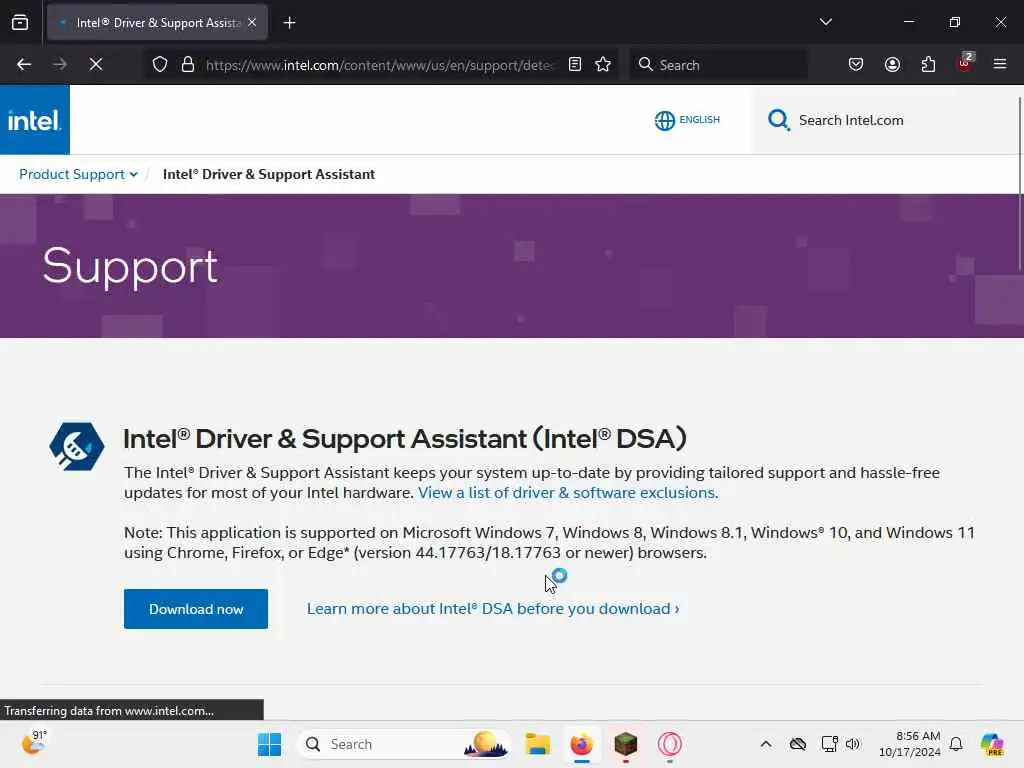This screenshot has height=768, width=1024.
Task: Open the Copilot preview icon
Action: [991, 744]
